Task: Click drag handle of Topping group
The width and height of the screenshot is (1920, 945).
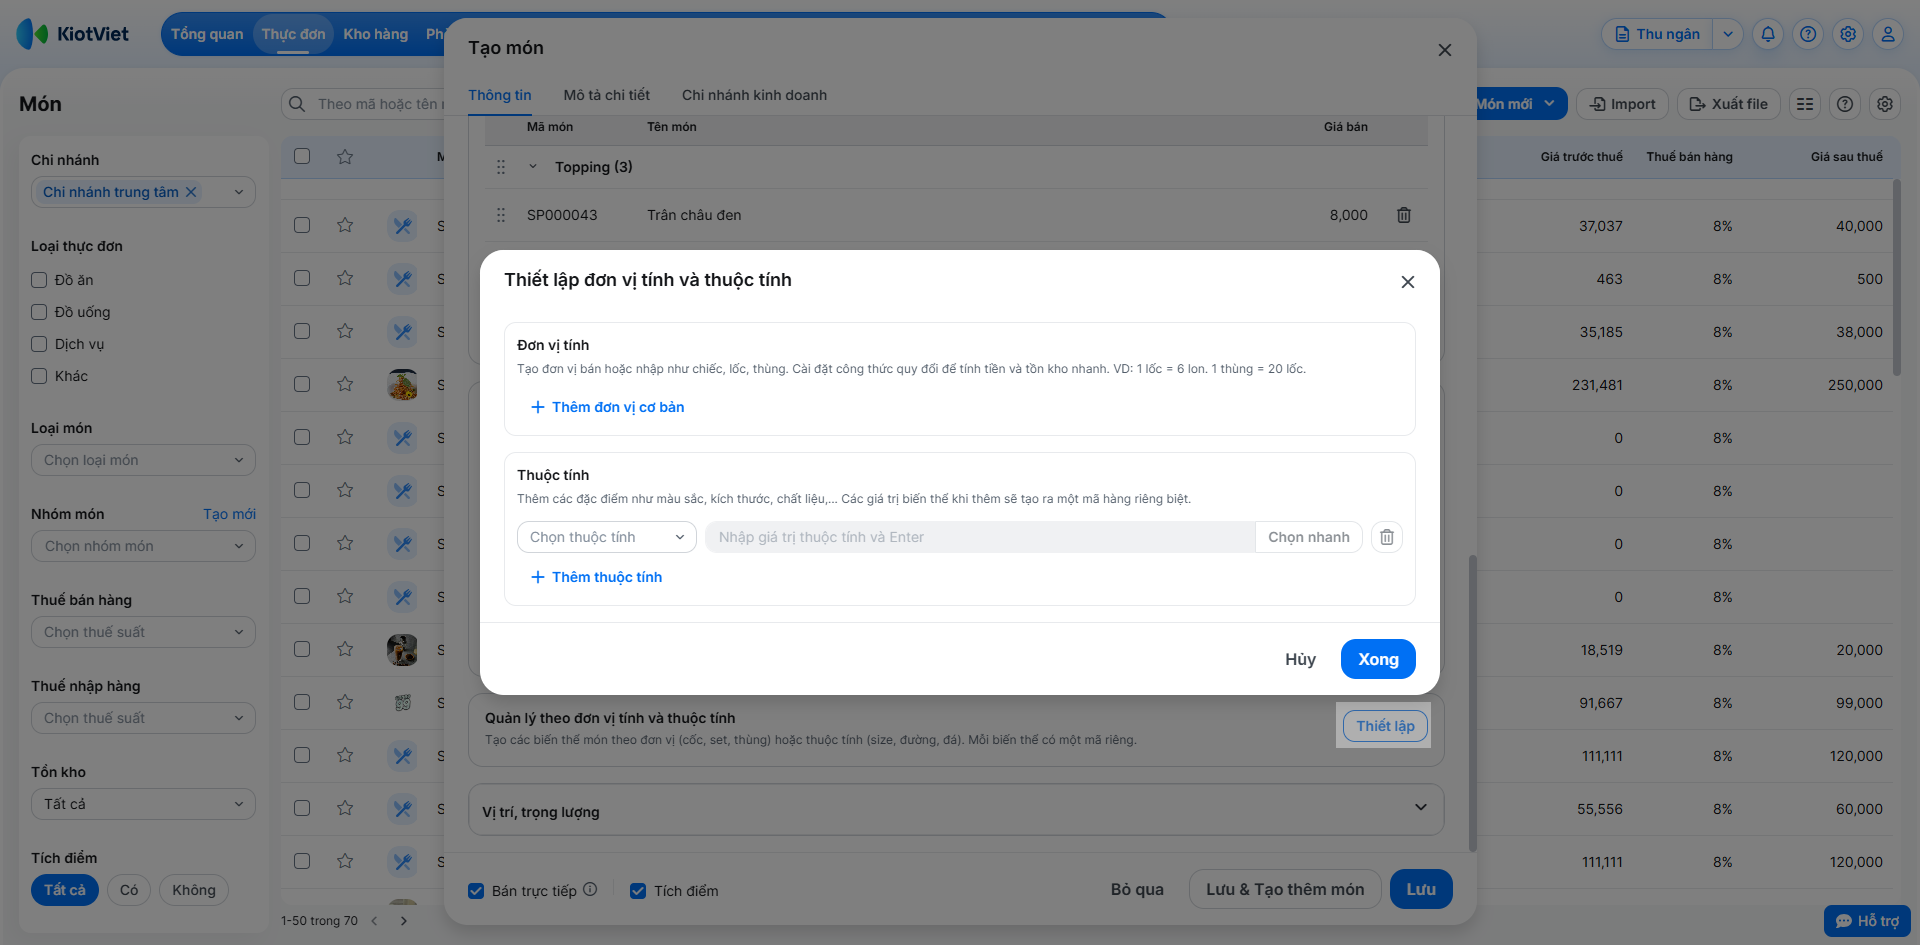Action: coord(501,167)
